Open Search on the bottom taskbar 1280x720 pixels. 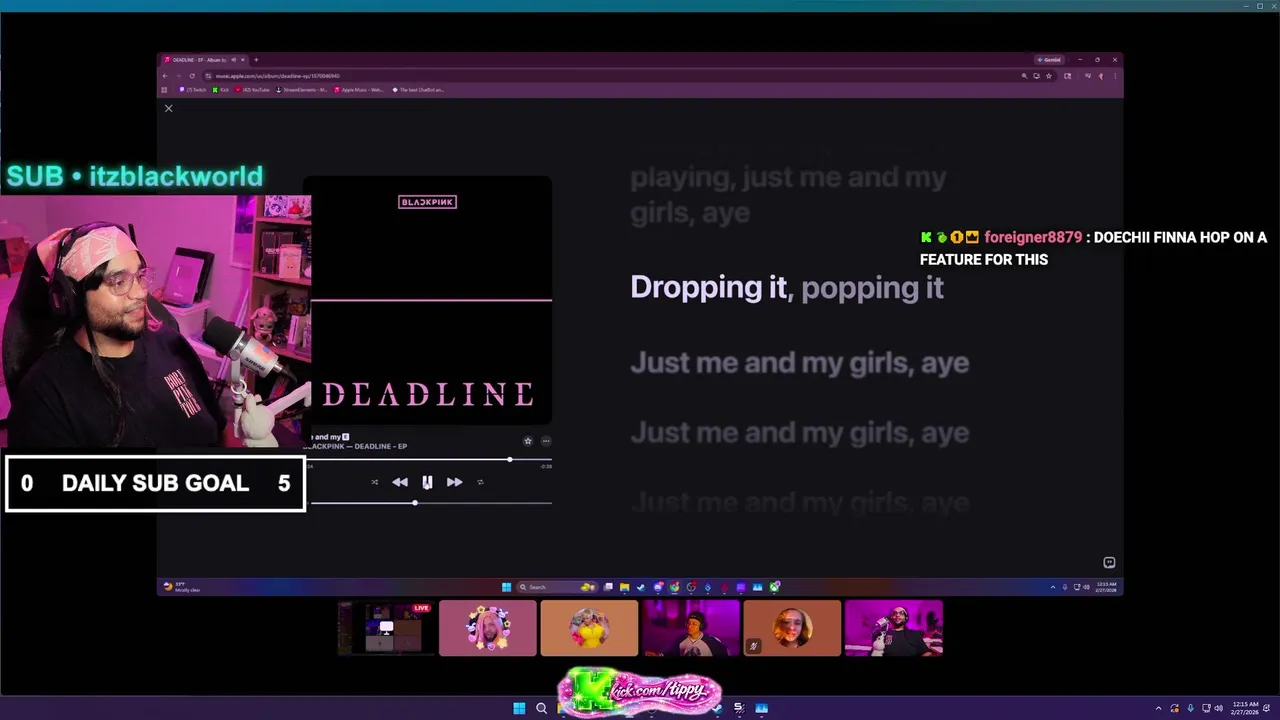(541, 708)
